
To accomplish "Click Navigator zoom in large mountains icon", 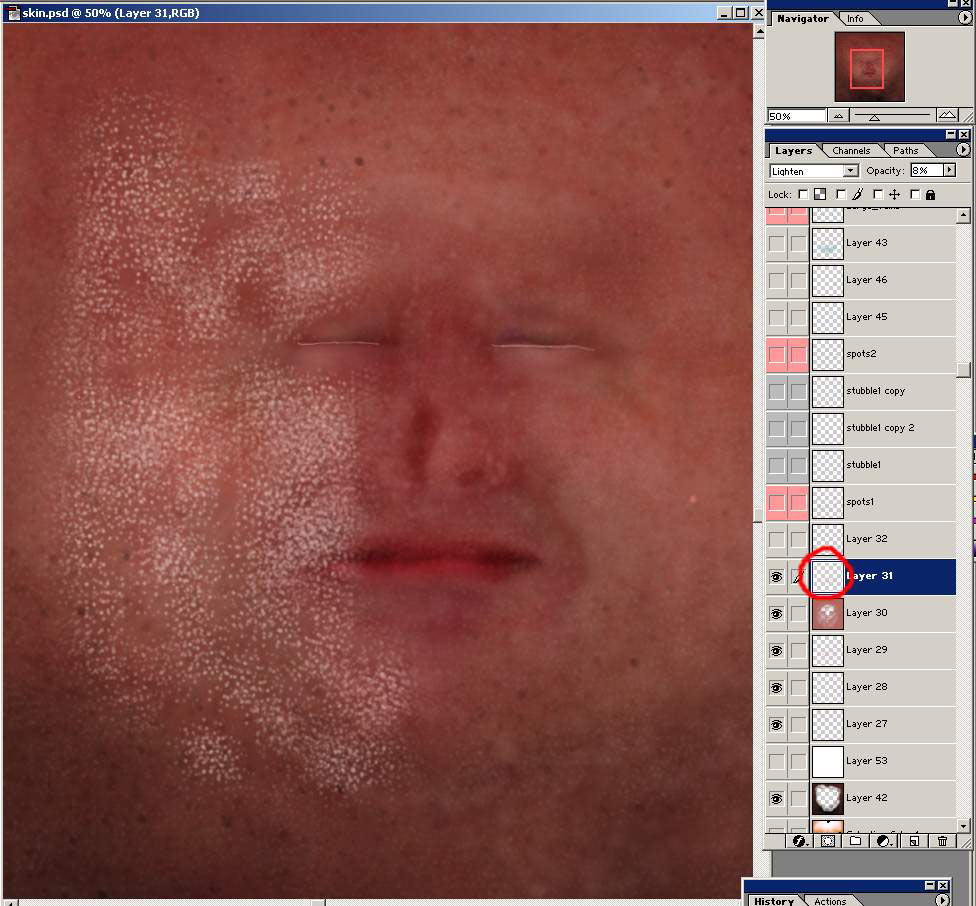I will pyautogui.click(x=946, y=116).
